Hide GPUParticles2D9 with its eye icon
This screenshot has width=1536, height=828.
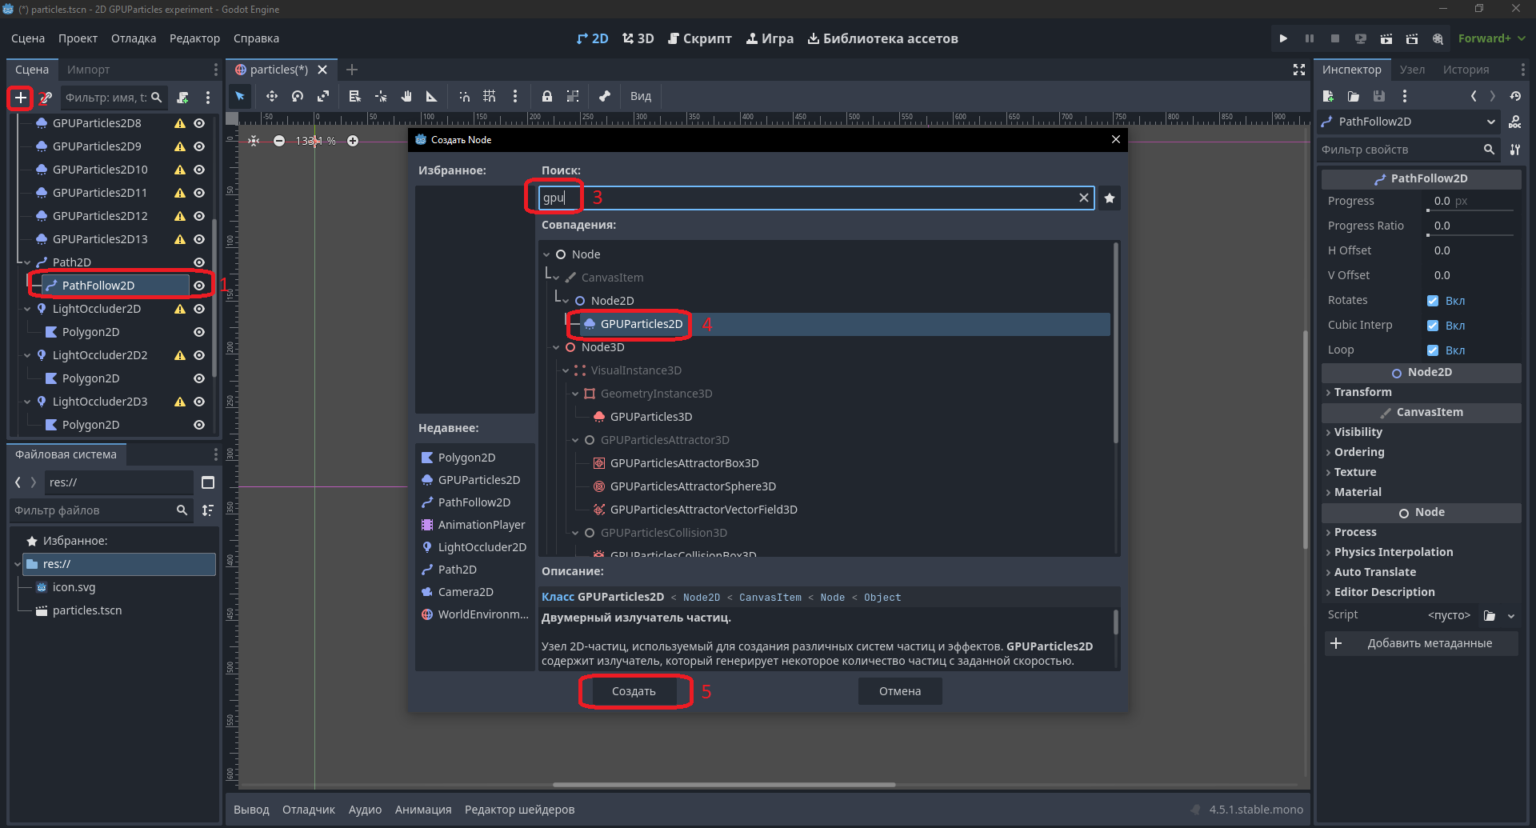(x=199, y=147)
